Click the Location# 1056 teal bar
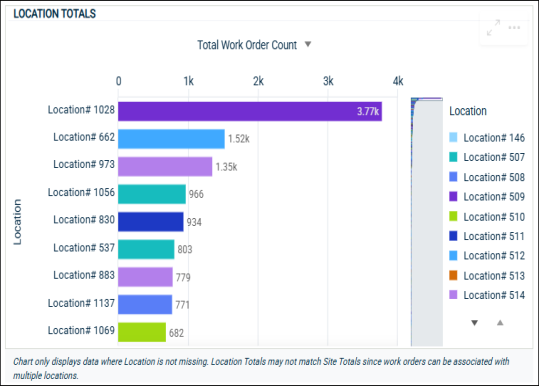This screenshot has width=539, height=386. (x=152, y=194)
